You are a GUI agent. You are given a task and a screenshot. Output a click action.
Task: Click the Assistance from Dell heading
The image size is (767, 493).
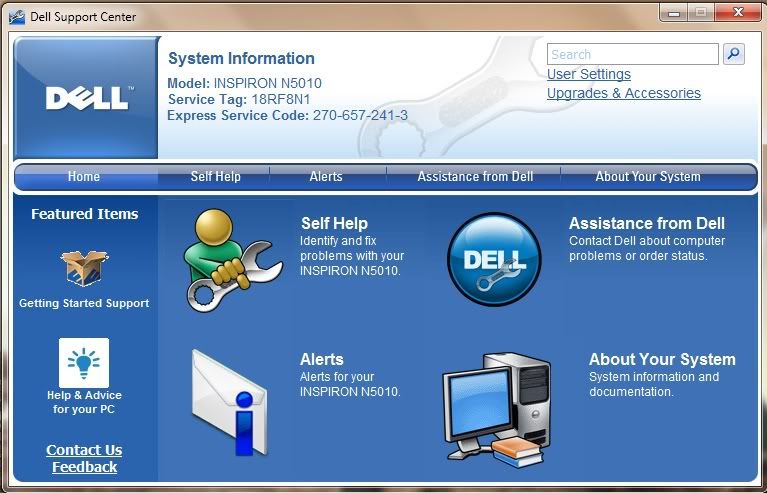pos(647,224)
